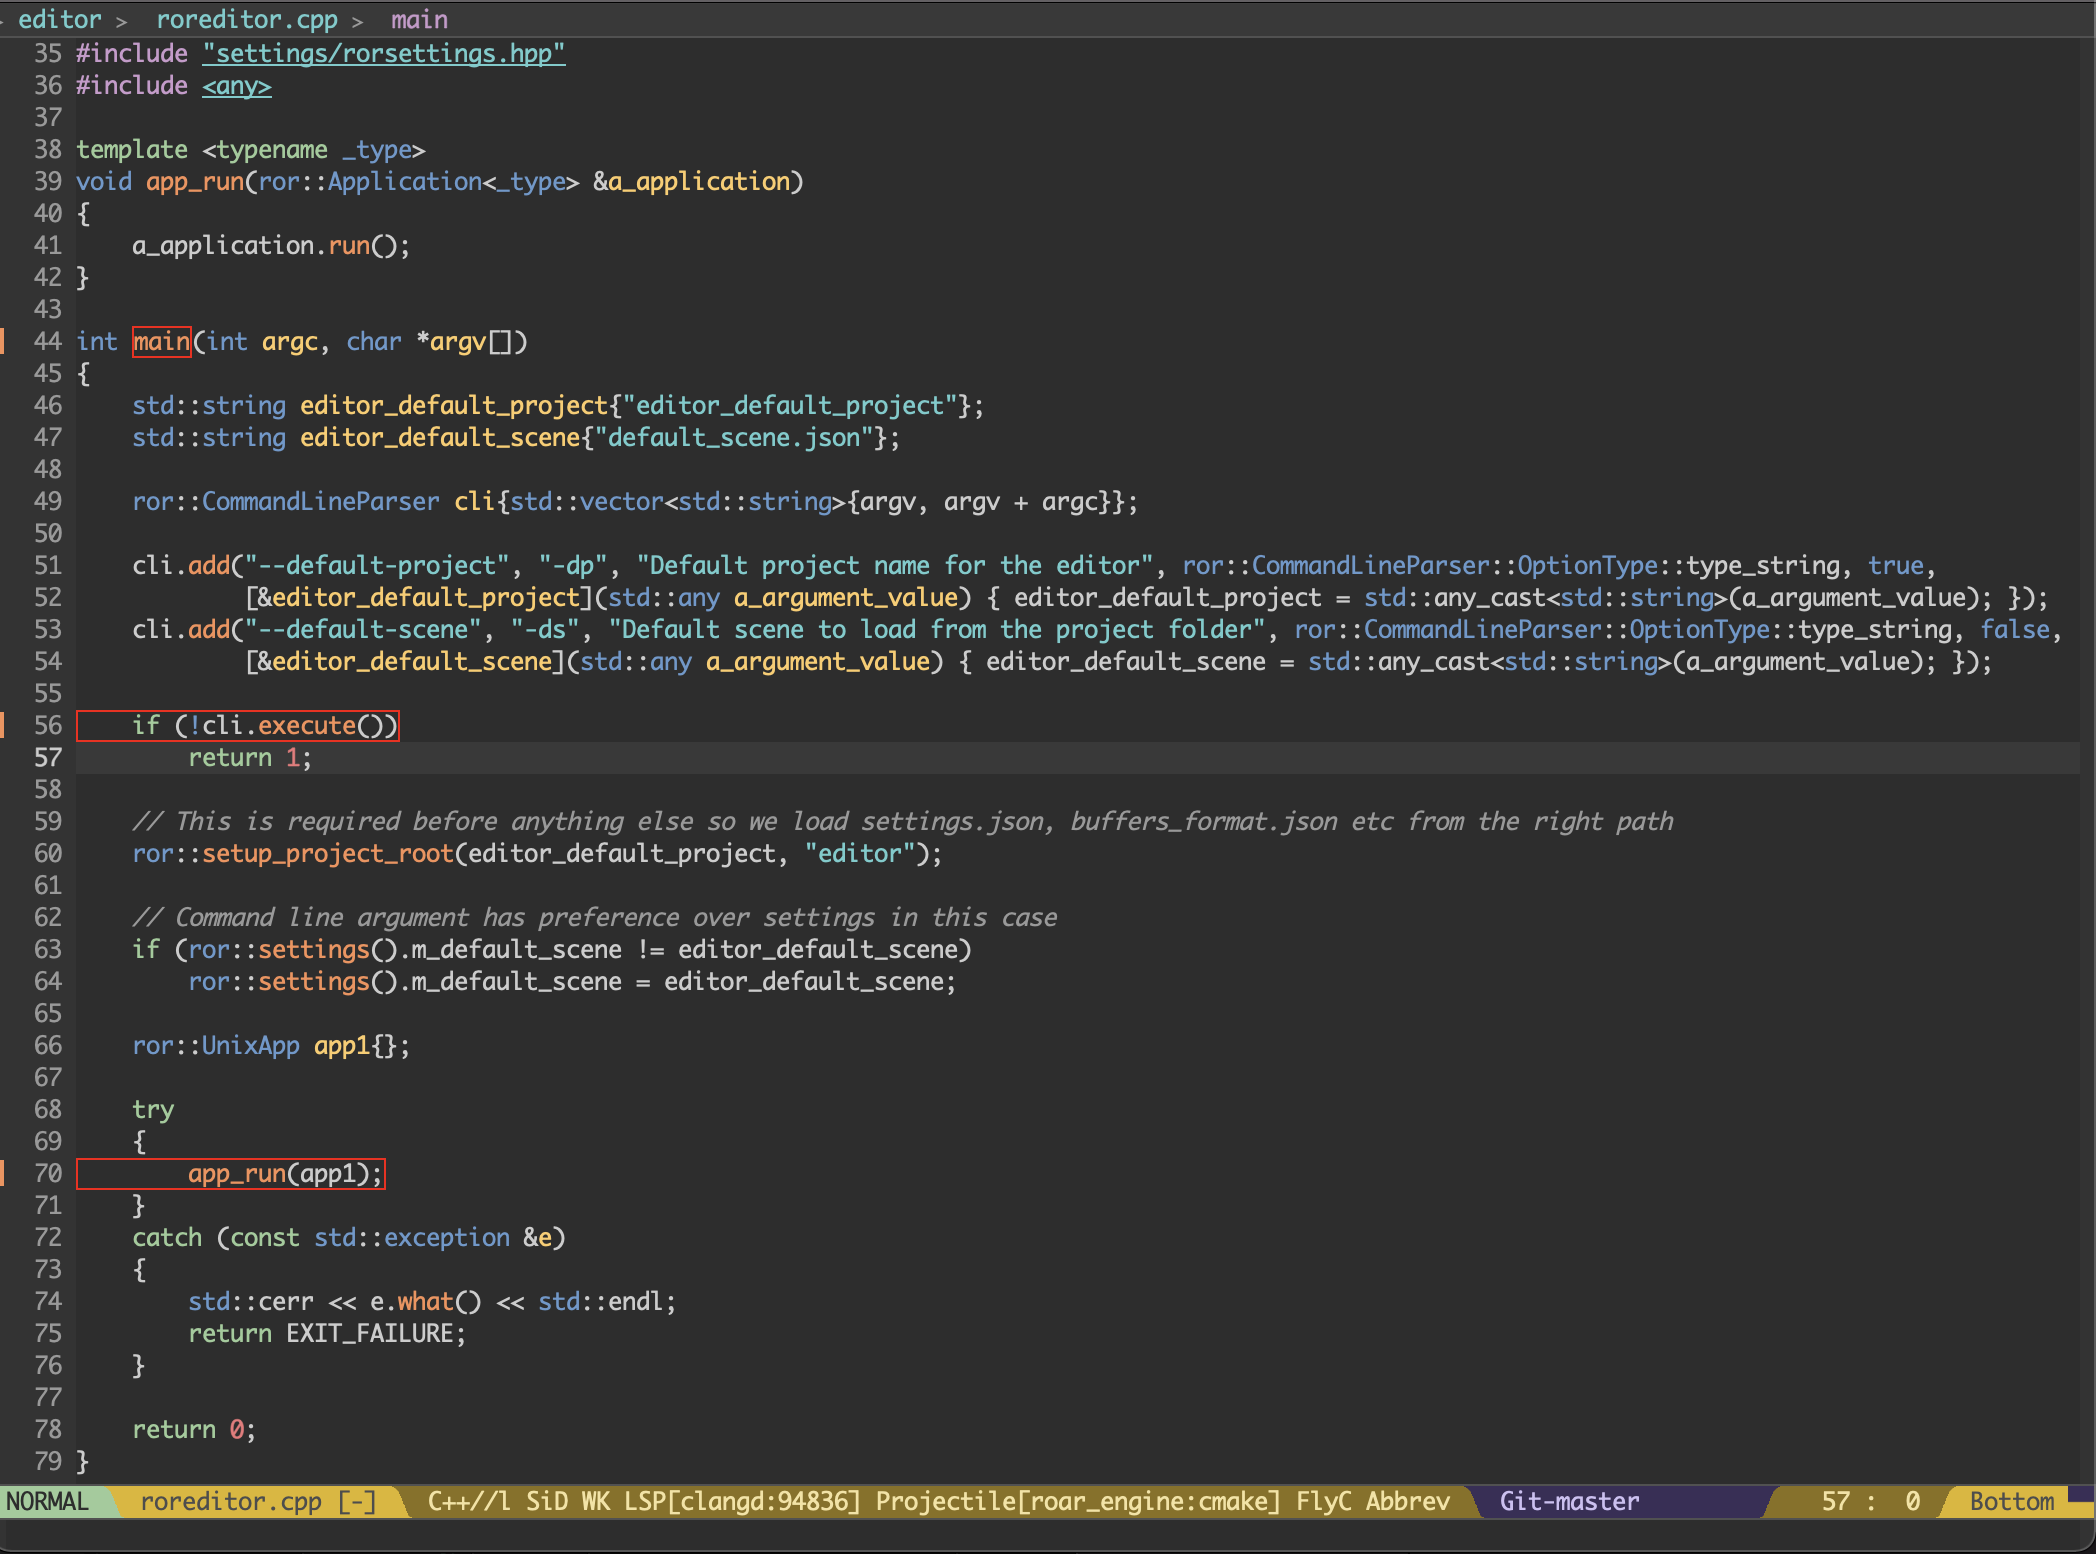Viewport: 2096px width, 1554px height.
Task: Click the Projectile[roar_engine:cmake] indicator
Action: click(x=1078, y=1501)
